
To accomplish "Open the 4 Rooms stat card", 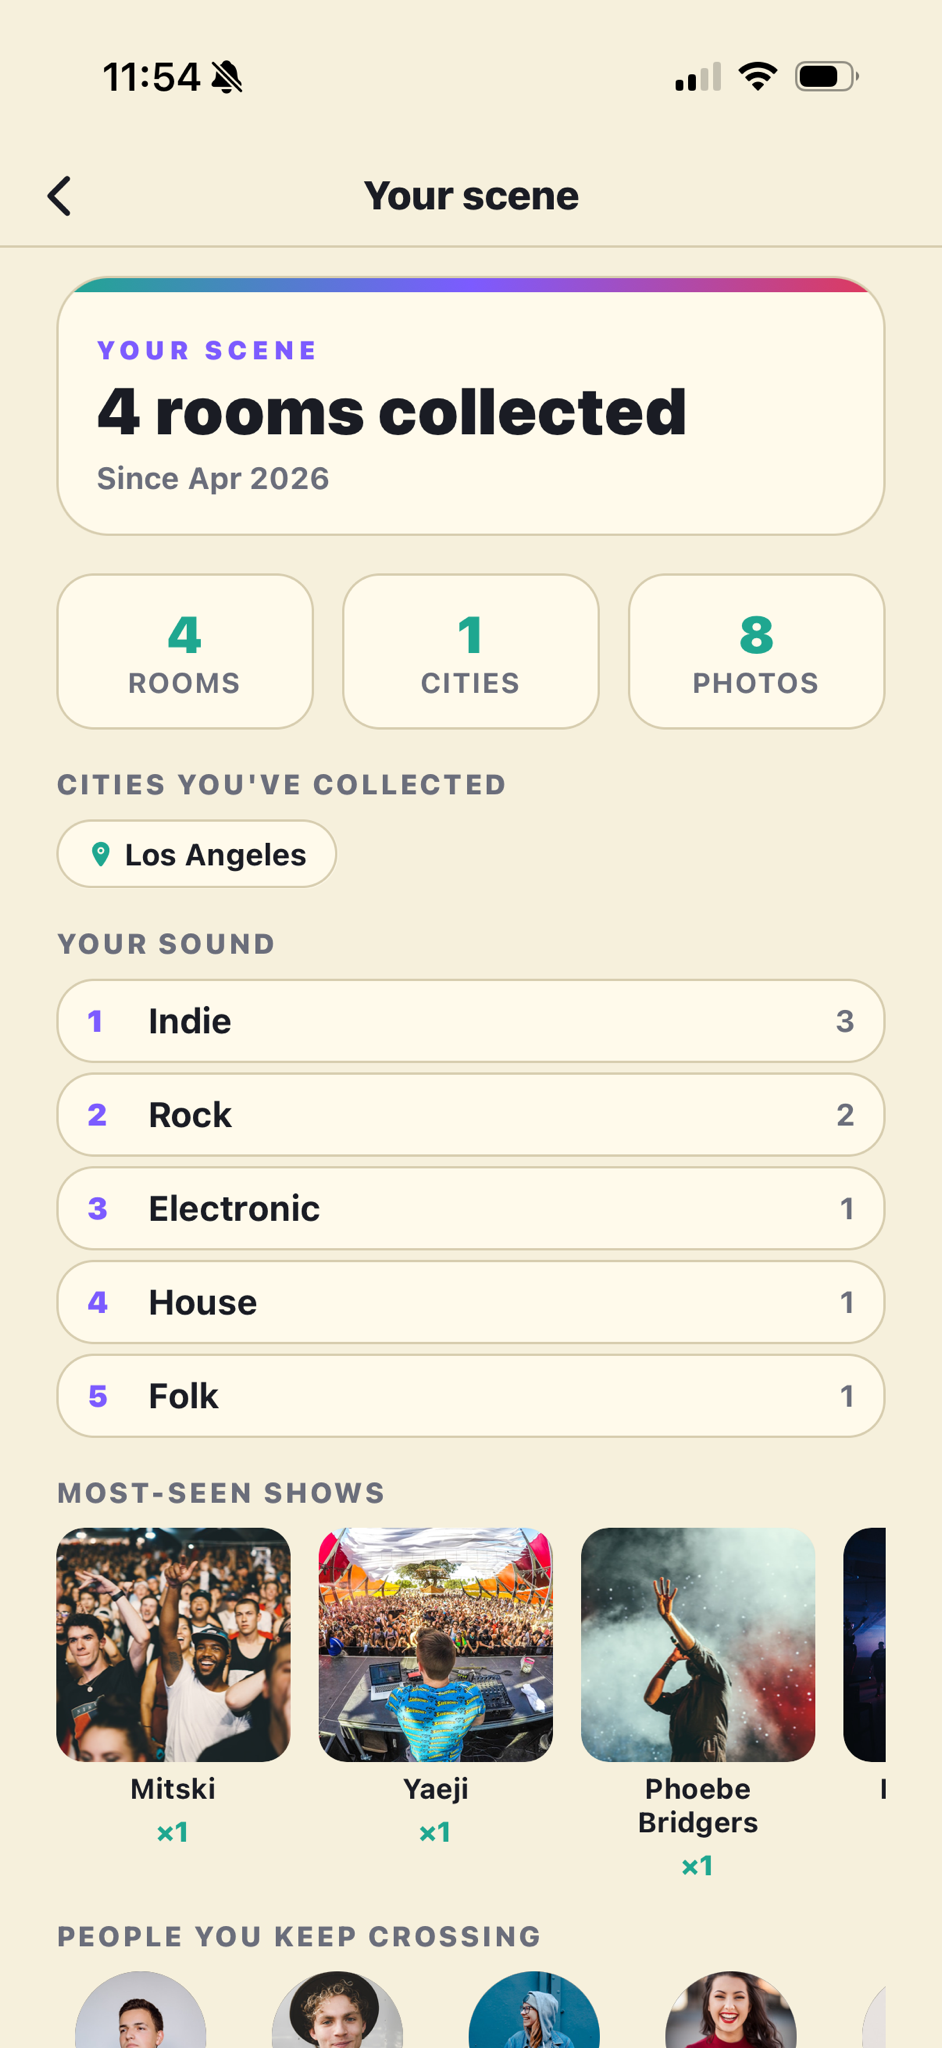I will pos(185,651).
